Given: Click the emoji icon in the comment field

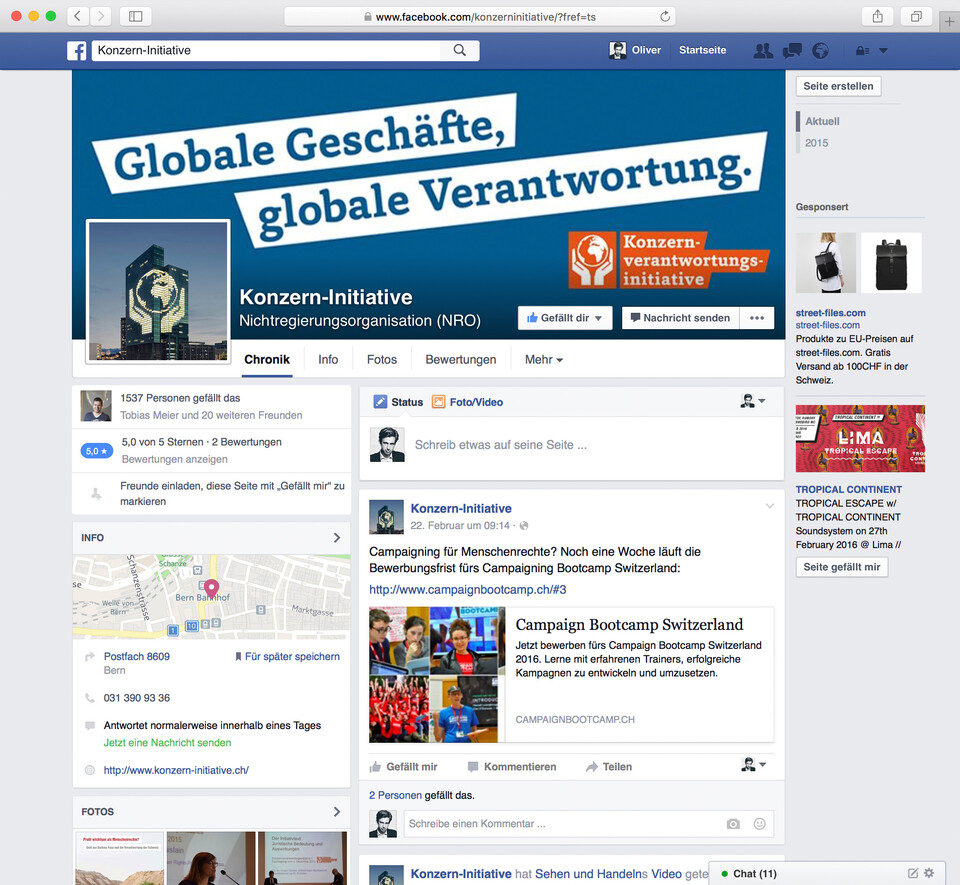Looking at the screenshot, I should [x=759, y=823].
